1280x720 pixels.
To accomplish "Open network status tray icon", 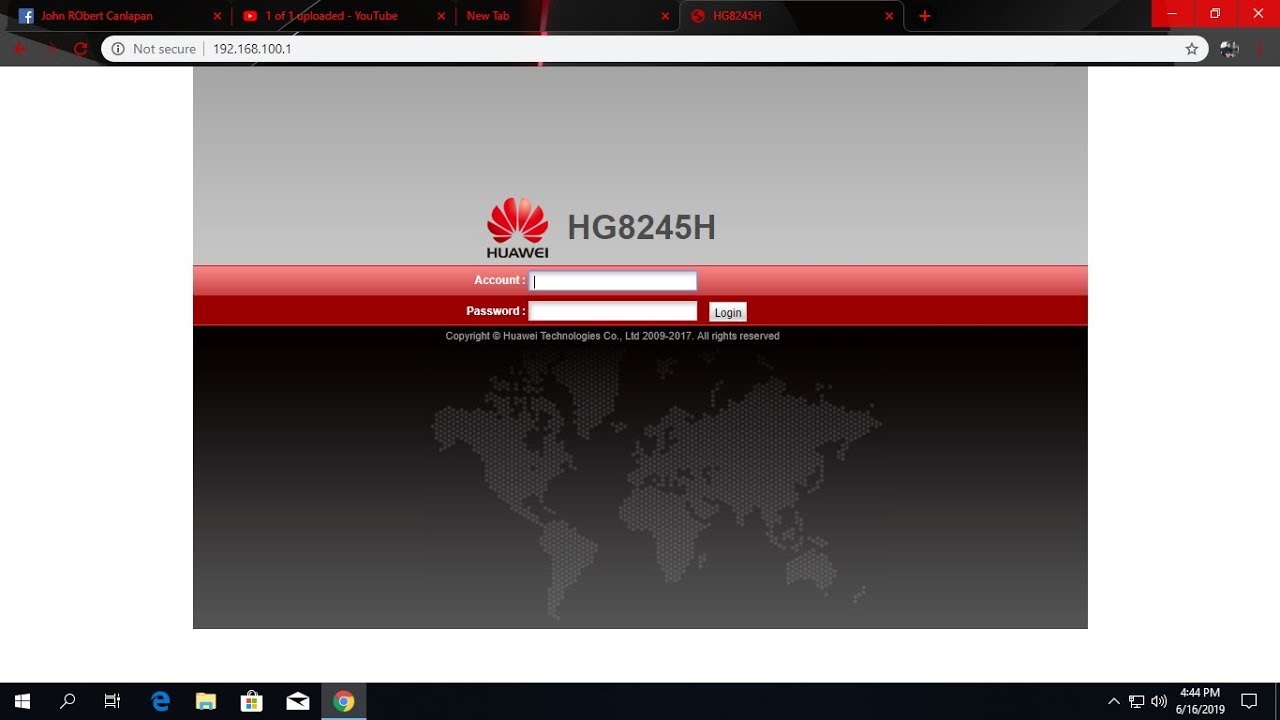I will pyautogui.click(x=1137, y=701).
